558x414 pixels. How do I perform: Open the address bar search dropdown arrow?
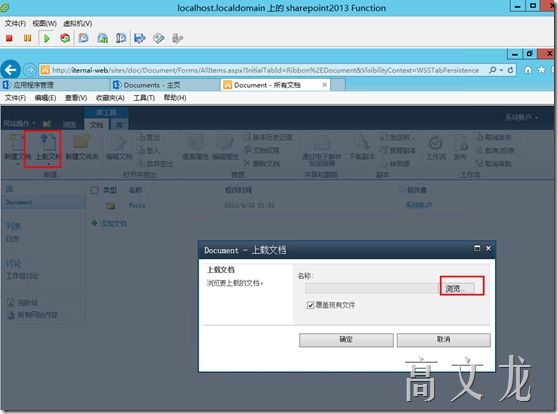pyautogui.click(x=501, y=70)
